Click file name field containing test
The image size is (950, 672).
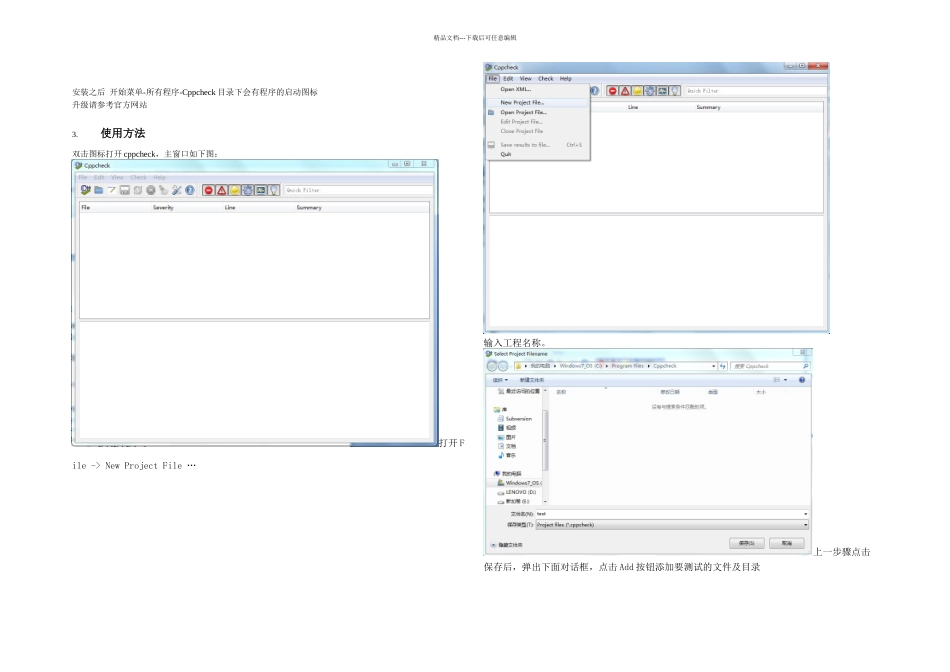pyautogui.click(x=672, y=514)
